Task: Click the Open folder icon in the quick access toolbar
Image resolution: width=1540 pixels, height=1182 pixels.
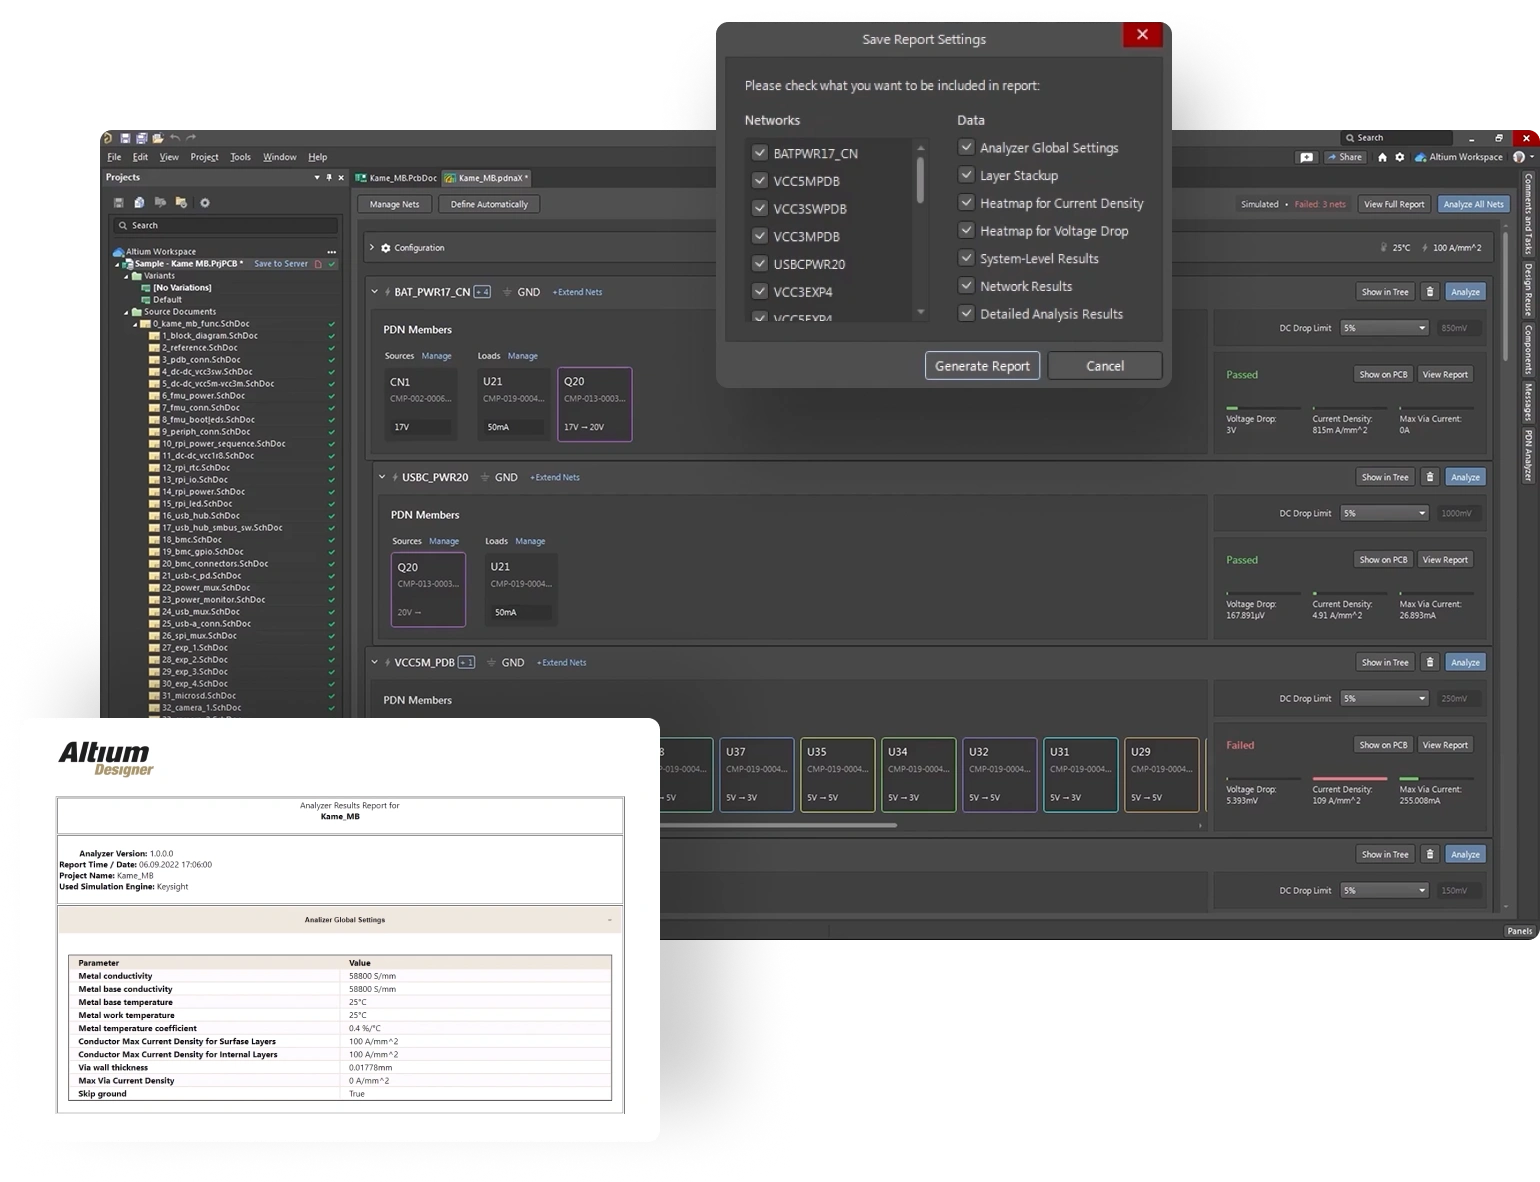Action: [x=158, y=138]
